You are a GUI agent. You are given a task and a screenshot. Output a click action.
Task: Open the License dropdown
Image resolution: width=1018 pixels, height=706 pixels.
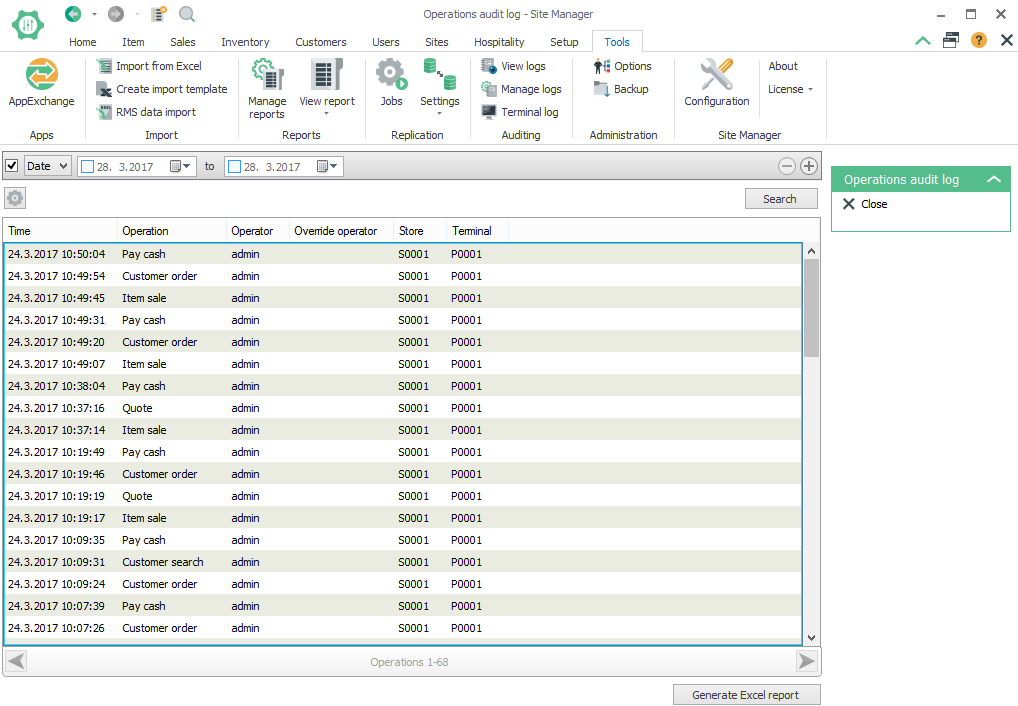(791, 88)
